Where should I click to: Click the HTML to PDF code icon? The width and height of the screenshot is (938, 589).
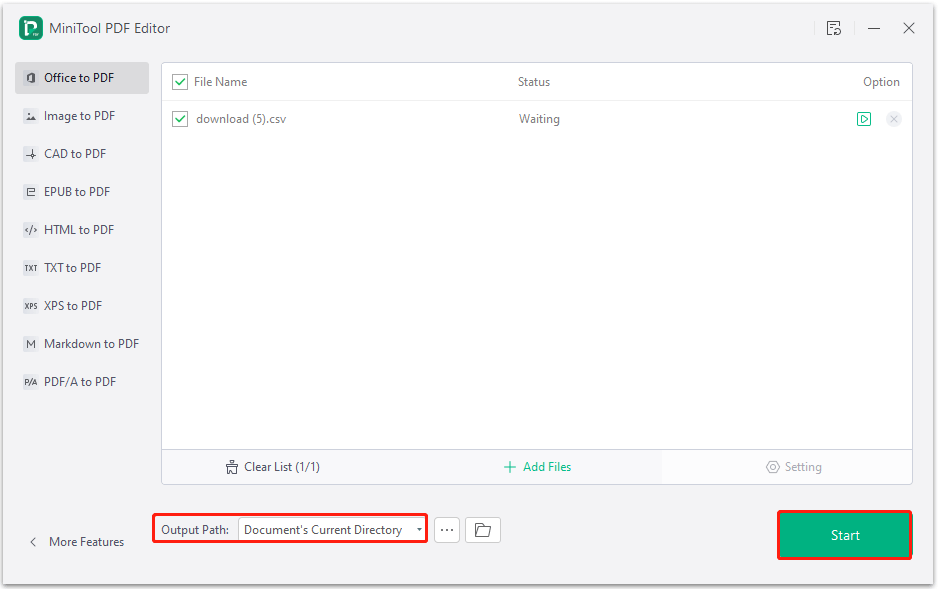[x=31, y=230]
